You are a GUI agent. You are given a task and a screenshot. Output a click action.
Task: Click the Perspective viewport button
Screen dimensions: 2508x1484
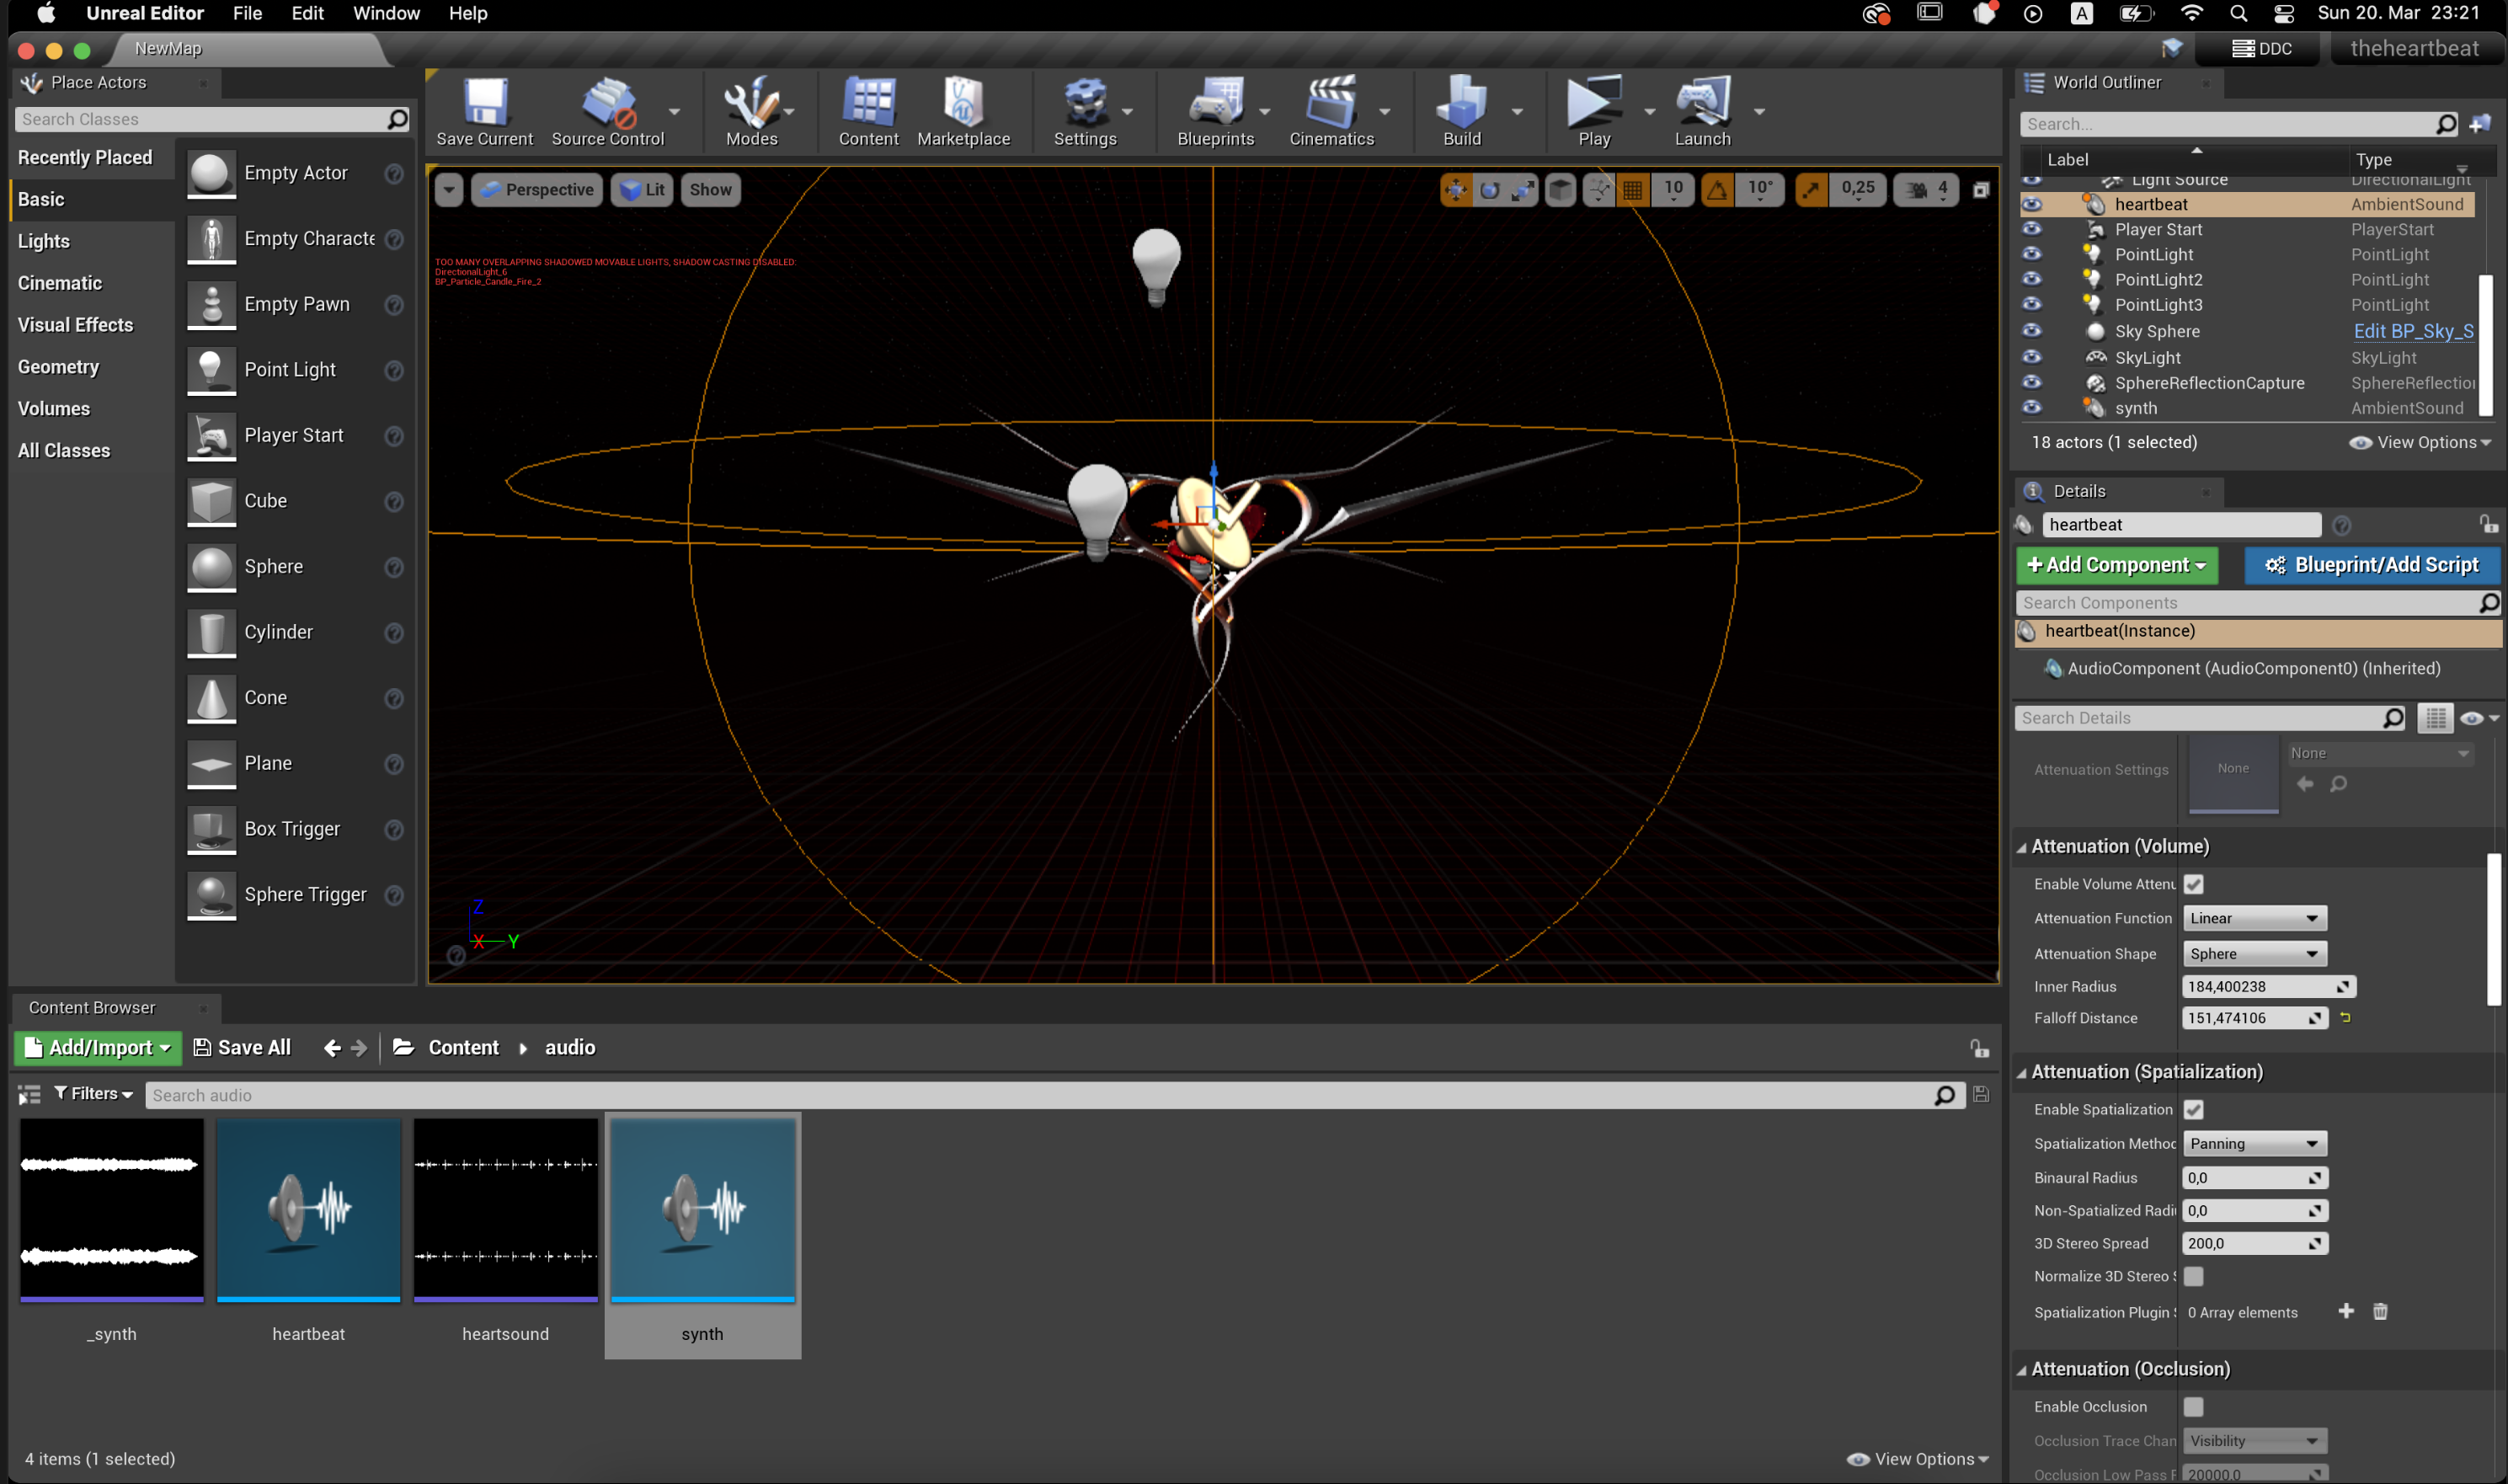[x=536, y=190]
